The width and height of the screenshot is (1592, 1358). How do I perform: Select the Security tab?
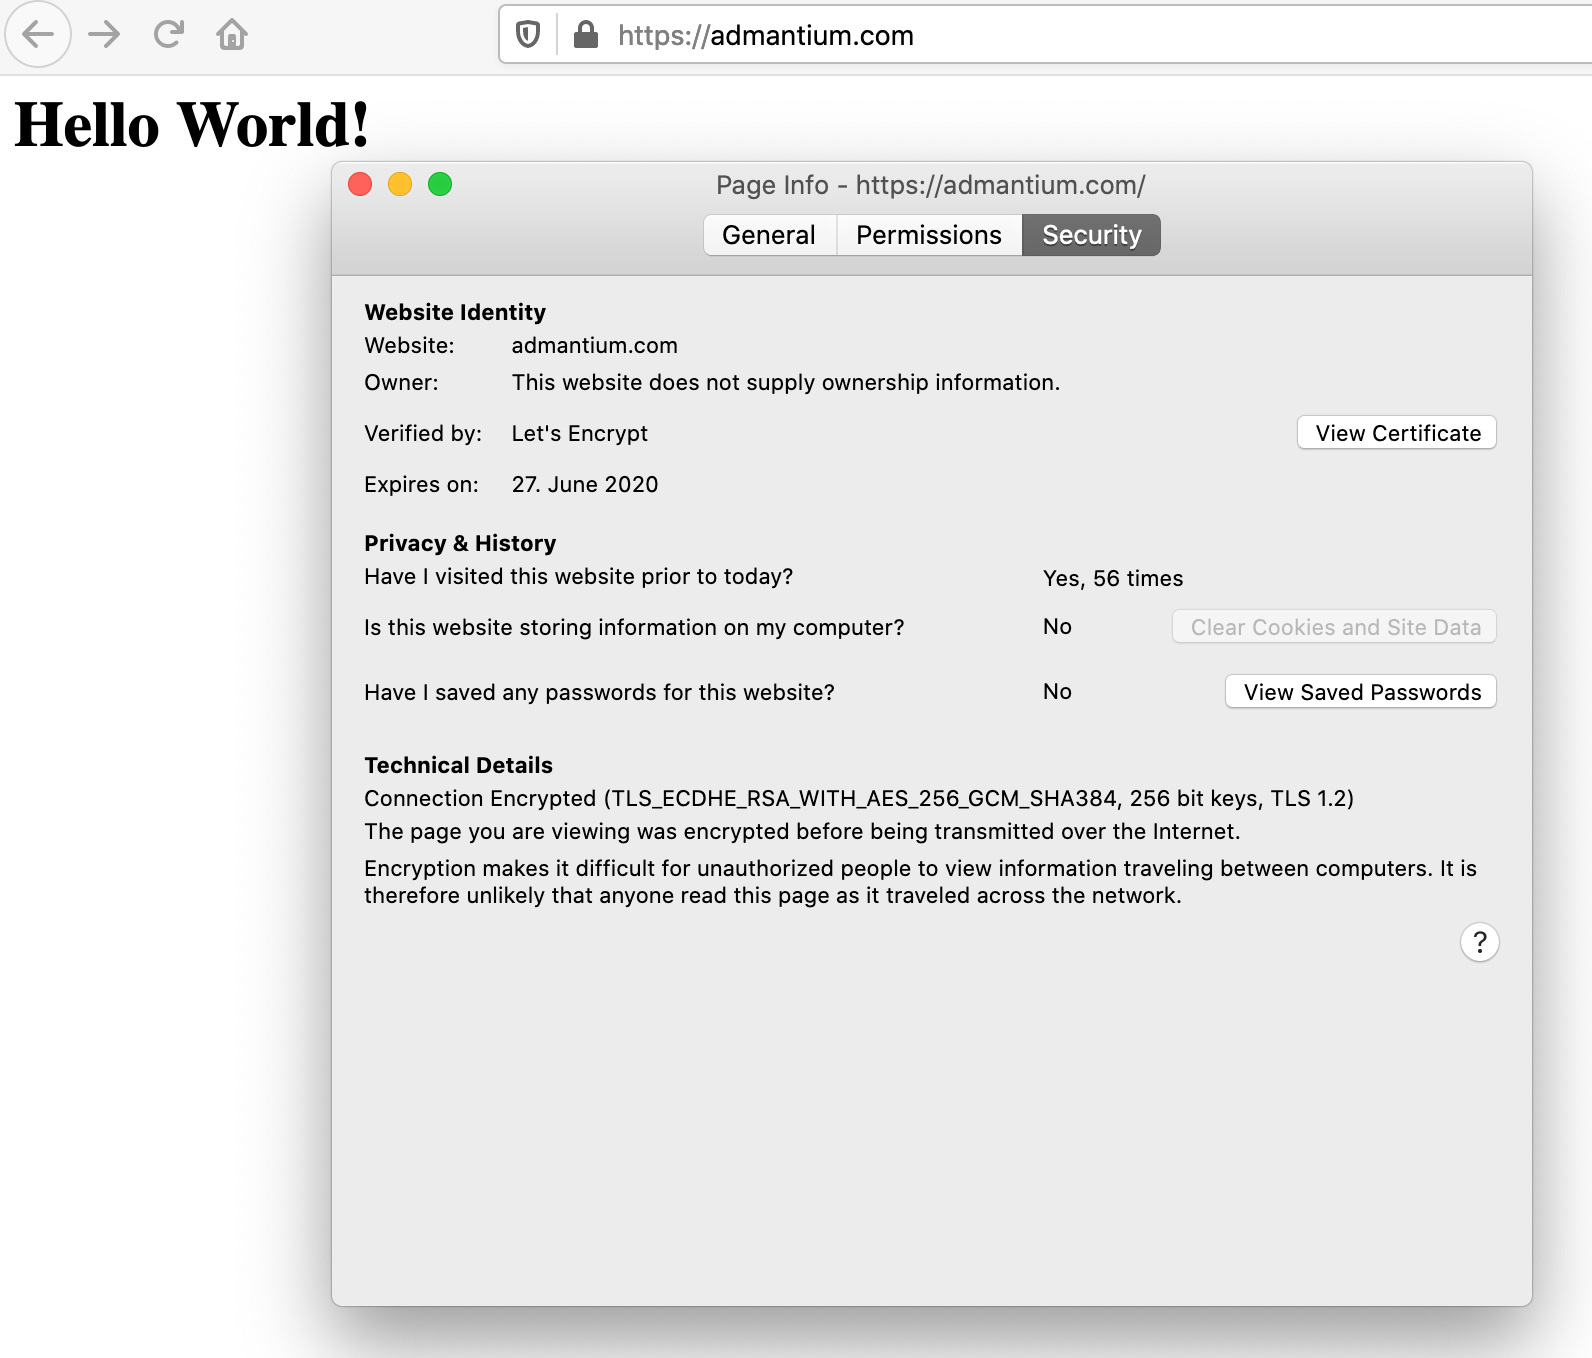1091,235
